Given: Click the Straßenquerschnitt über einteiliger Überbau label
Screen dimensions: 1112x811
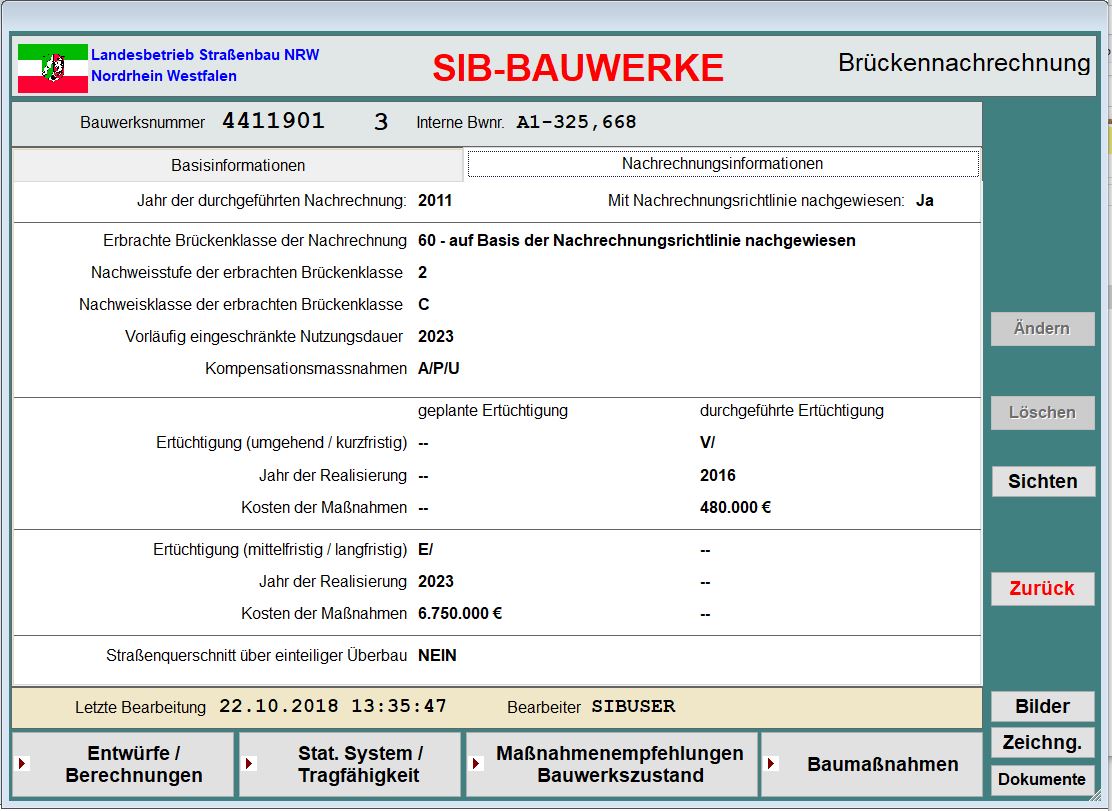Looking at the screenshot, I should coord(257,656).
